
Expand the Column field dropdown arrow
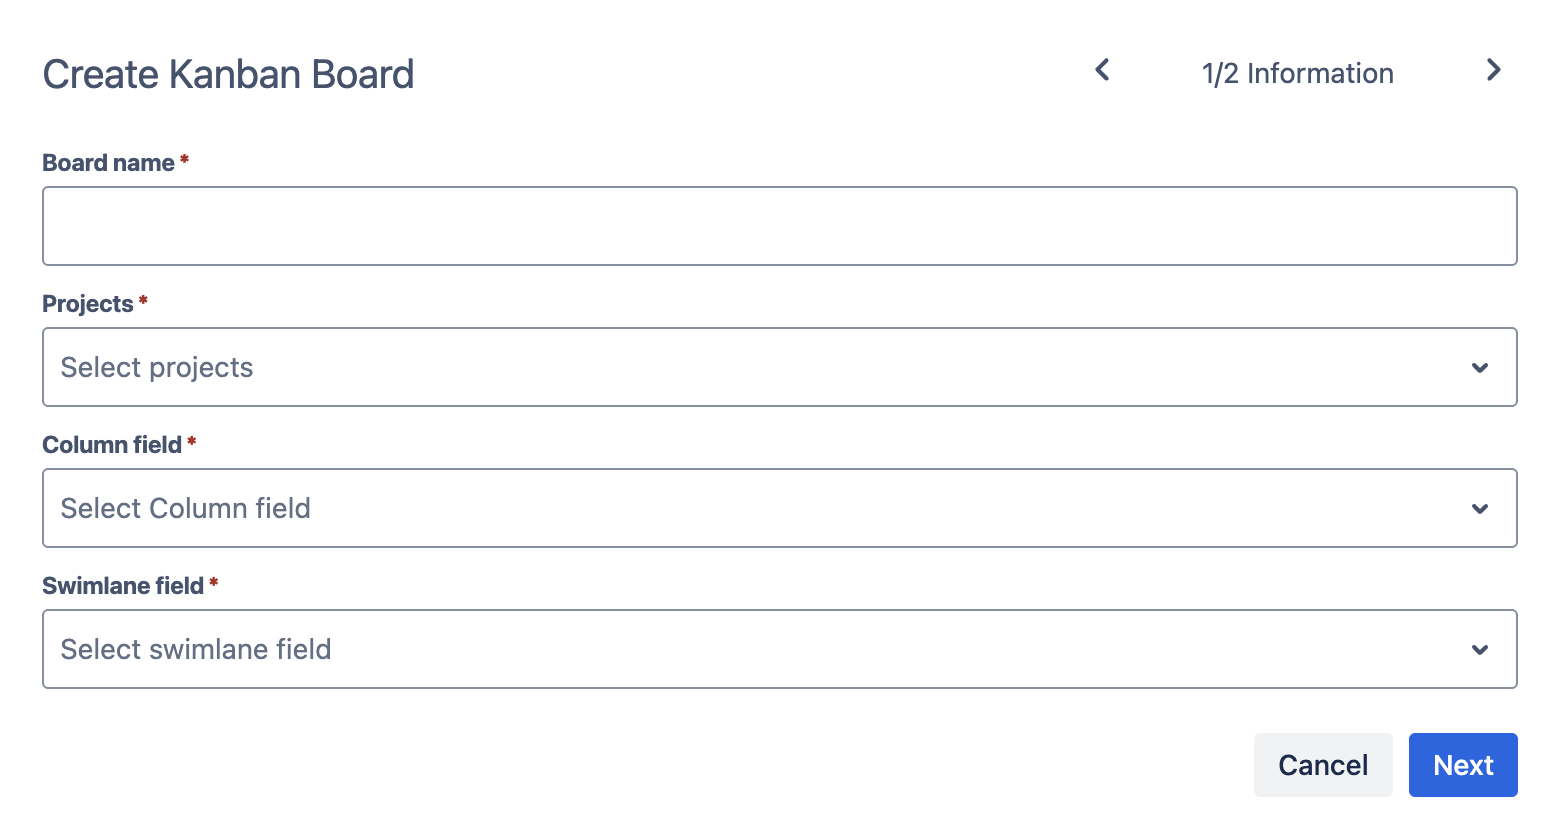click(1480, 509)
